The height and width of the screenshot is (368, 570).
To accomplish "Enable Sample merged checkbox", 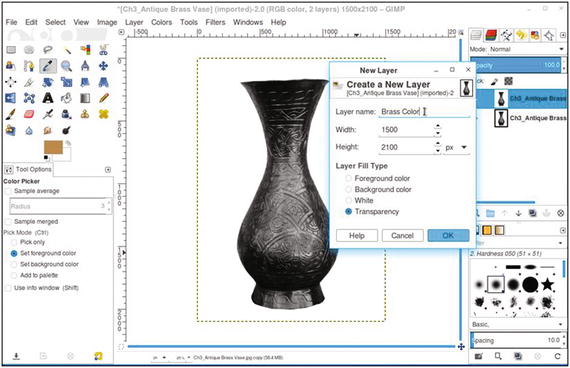I will pyautogui.click(x=8, y=222).
